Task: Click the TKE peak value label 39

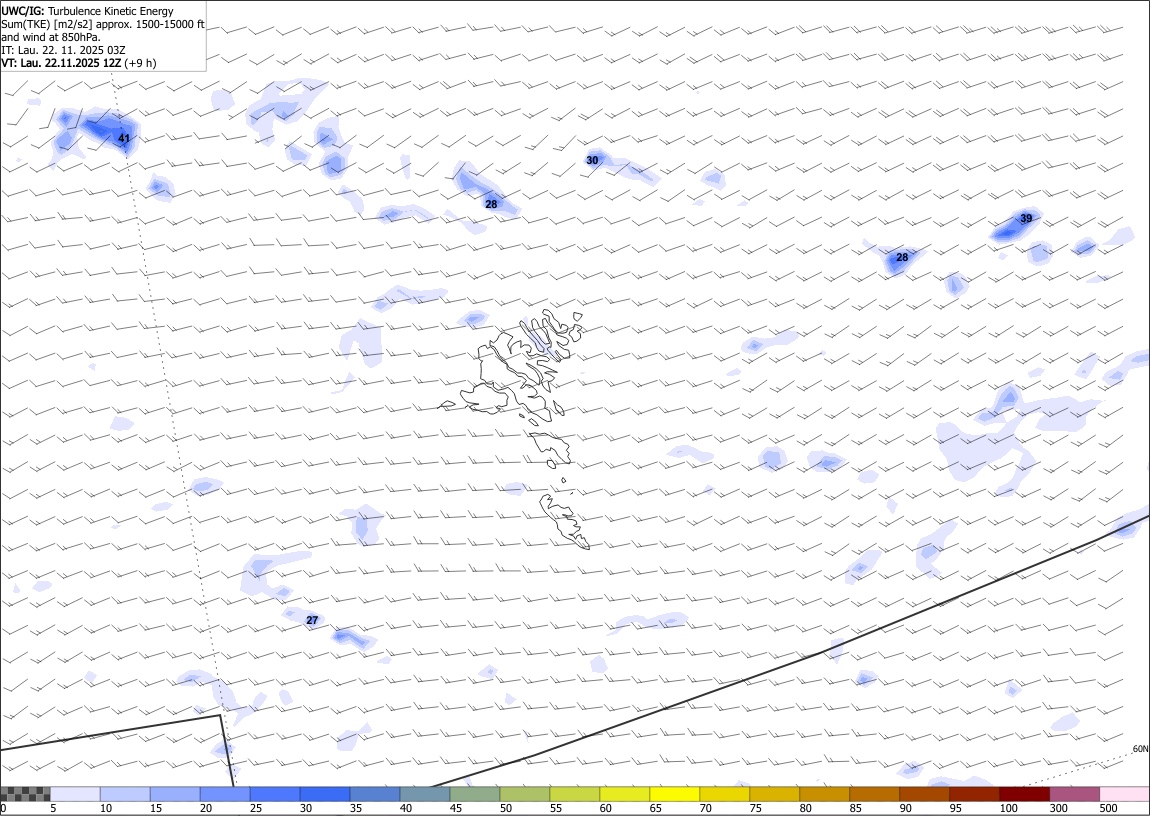Action: coord(1026,218)
